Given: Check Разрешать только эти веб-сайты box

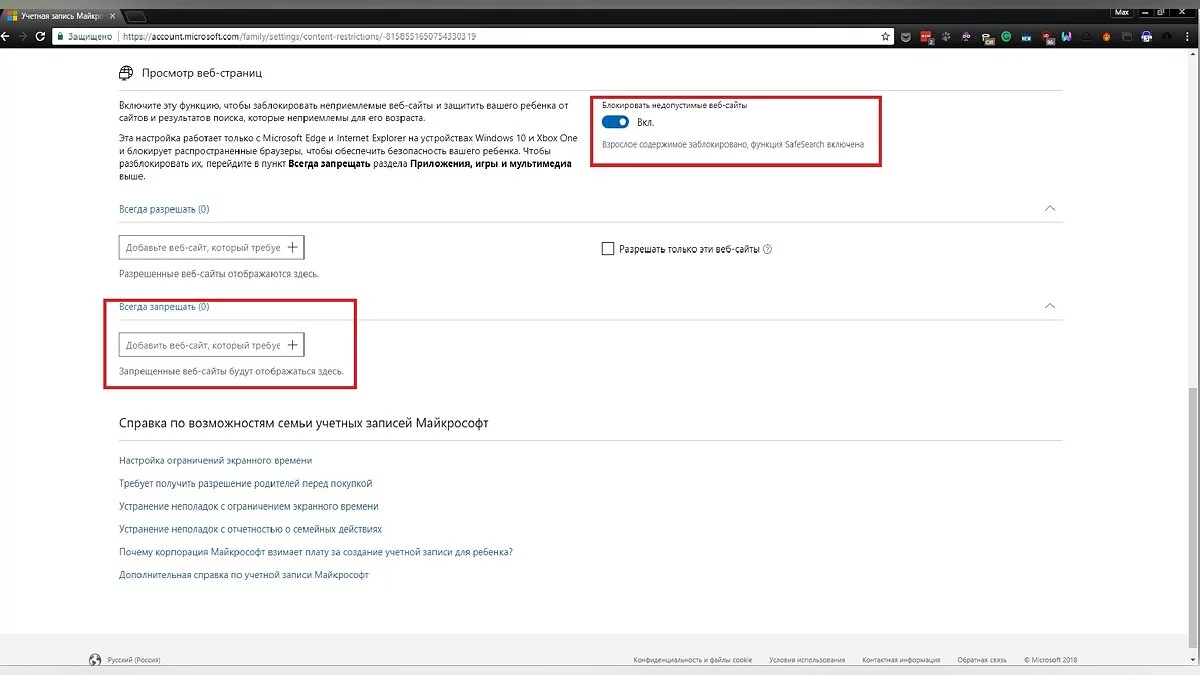Looking at the screenshot, I should 607,248.
